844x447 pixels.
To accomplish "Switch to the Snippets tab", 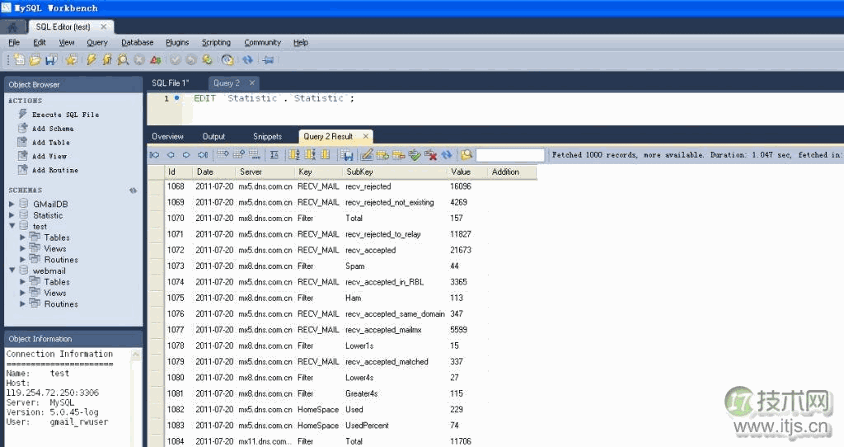I will click(x=267, y=136).
